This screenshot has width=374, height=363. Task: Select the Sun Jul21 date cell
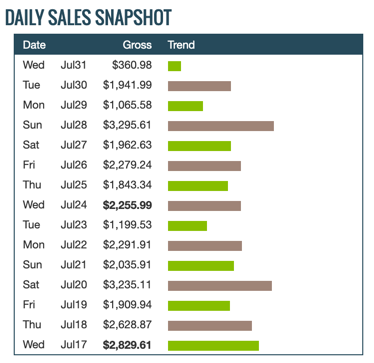pyautogui.click(x=55, y=265)
